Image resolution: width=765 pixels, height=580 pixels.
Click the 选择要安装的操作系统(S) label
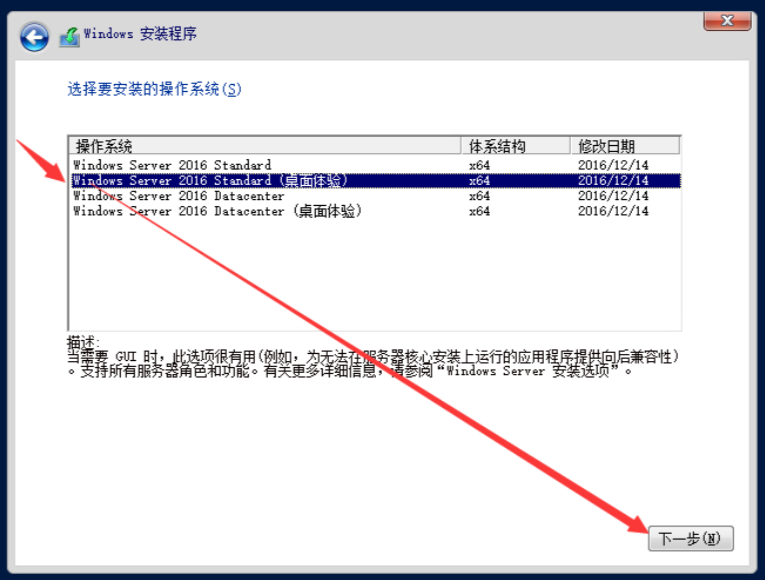pos(154,89)
